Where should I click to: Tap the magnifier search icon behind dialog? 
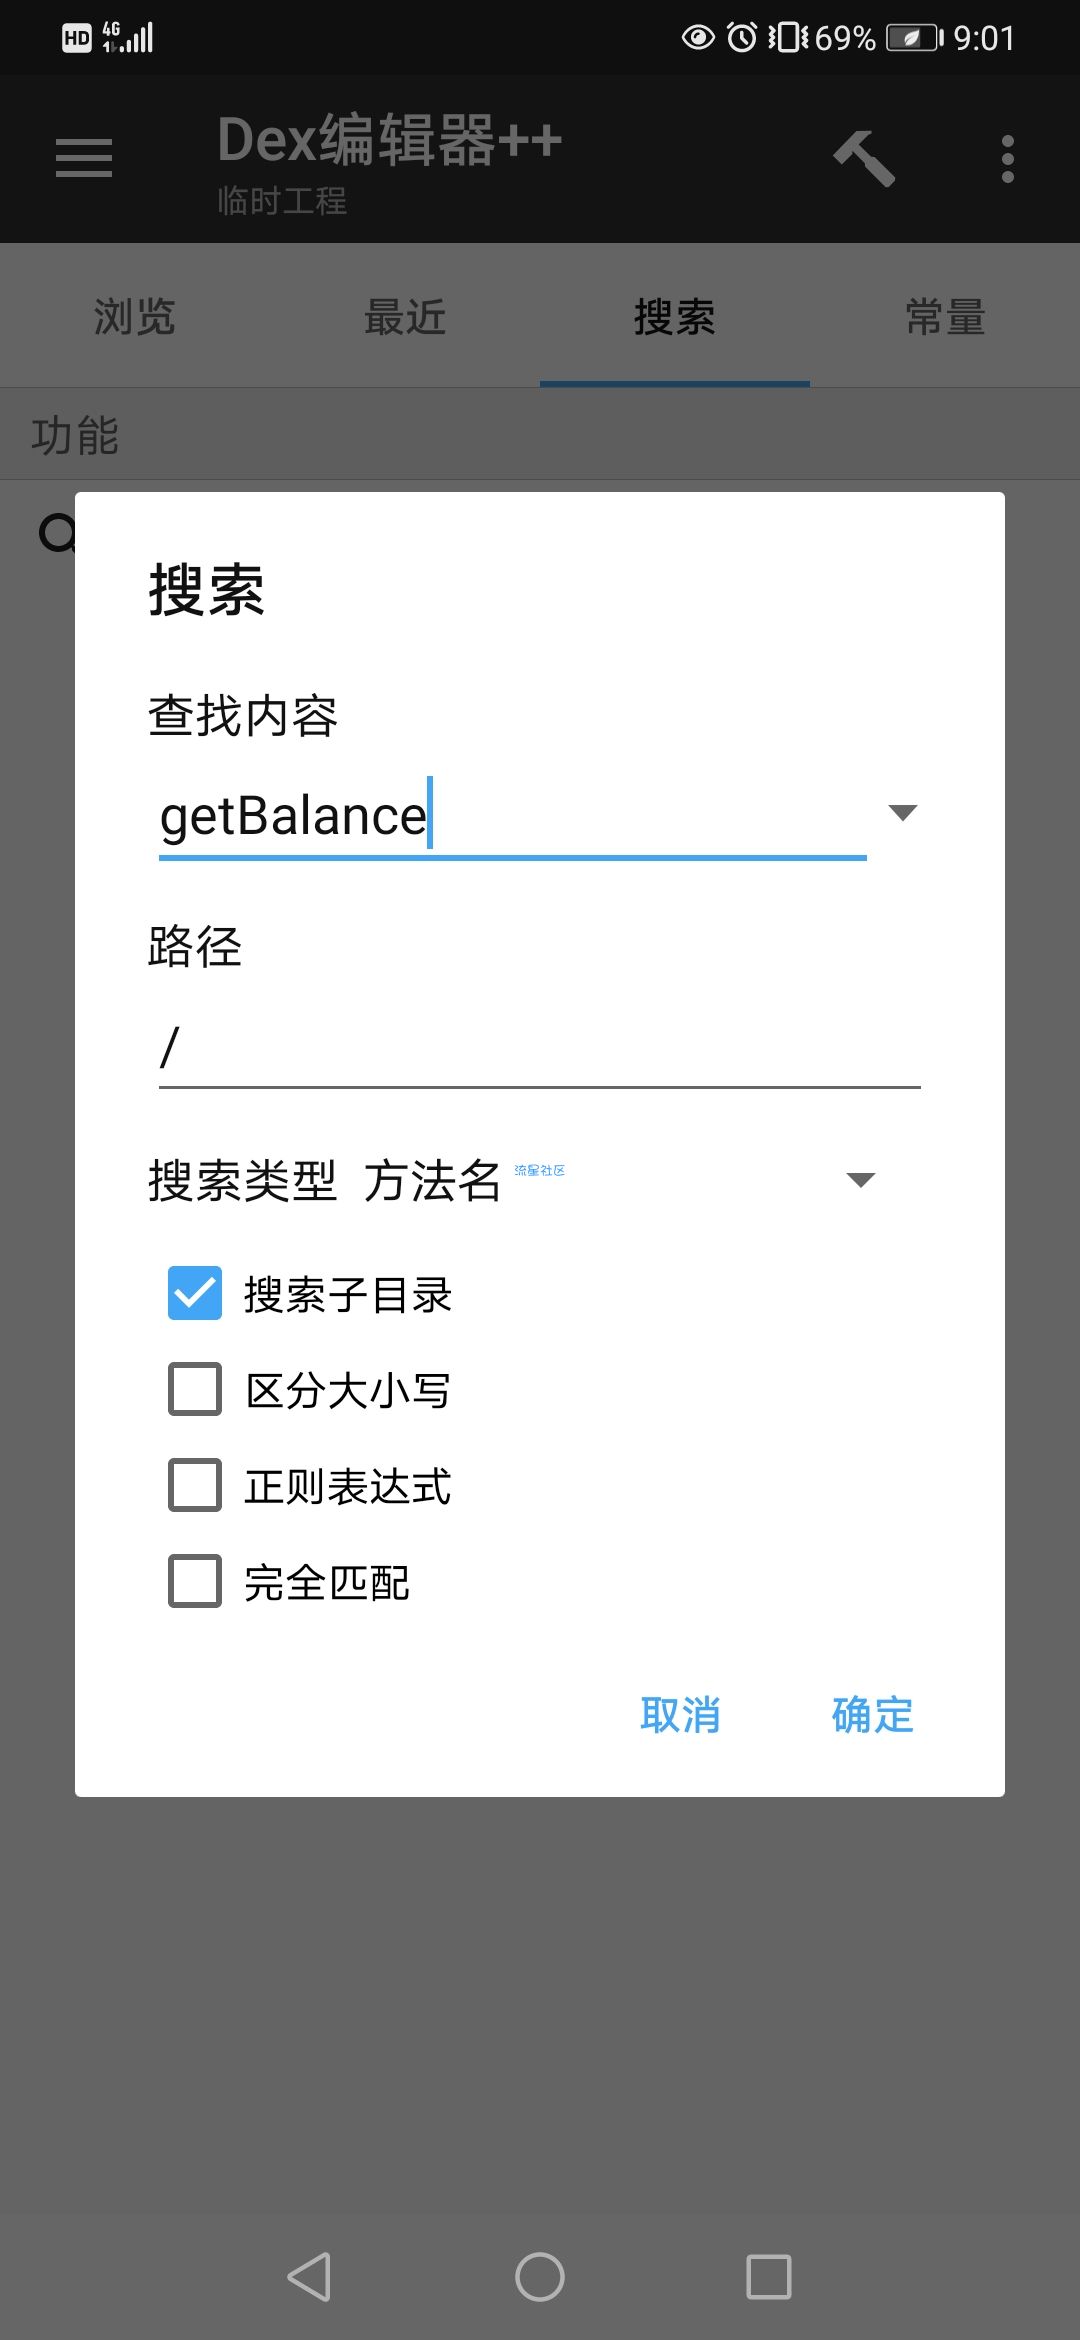click(x=57, y=532)
